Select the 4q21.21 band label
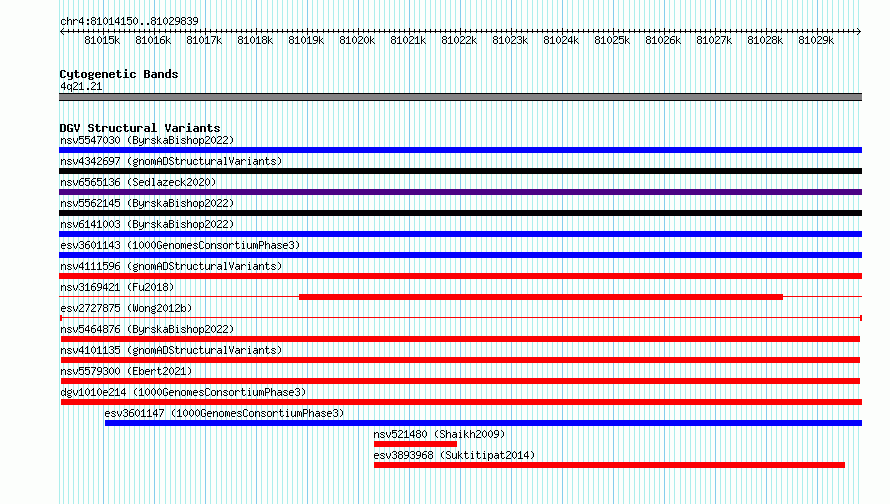 tap(81, 86)
